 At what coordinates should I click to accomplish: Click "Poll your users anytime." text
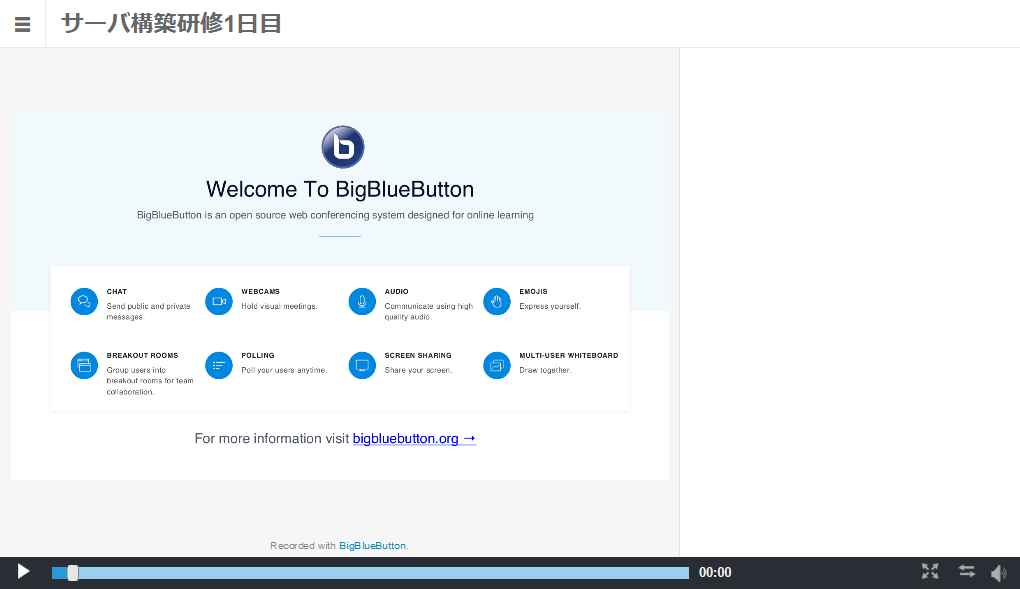(x=284, y=370)
